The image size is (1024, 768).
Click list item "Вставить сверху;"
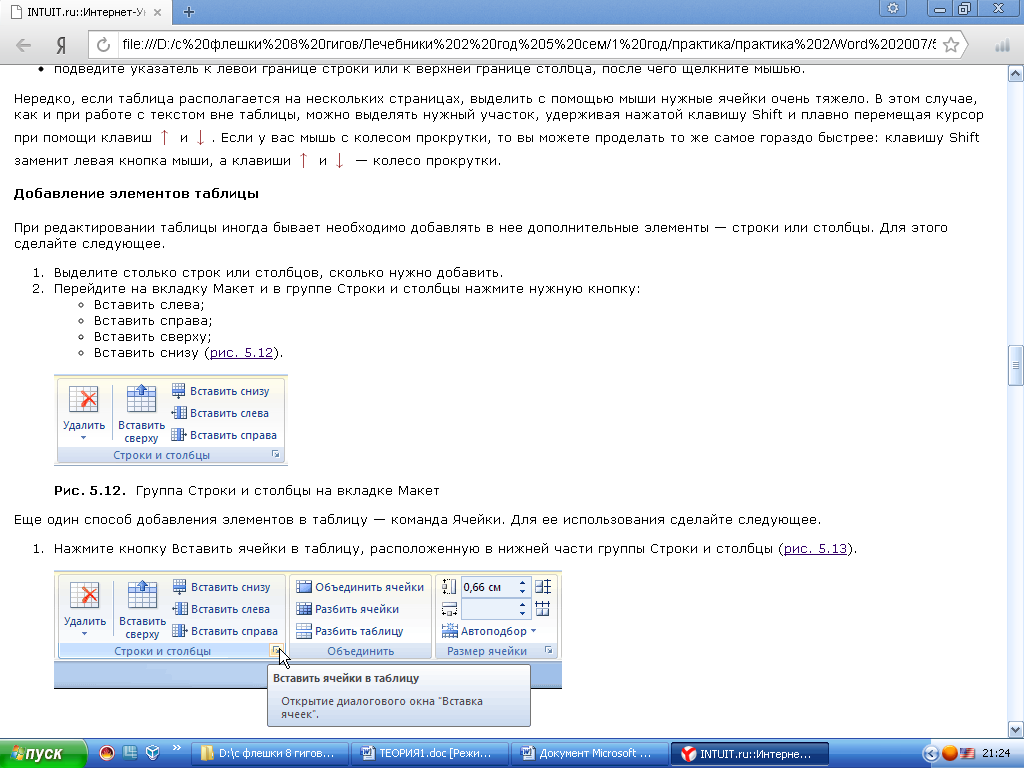152,337
